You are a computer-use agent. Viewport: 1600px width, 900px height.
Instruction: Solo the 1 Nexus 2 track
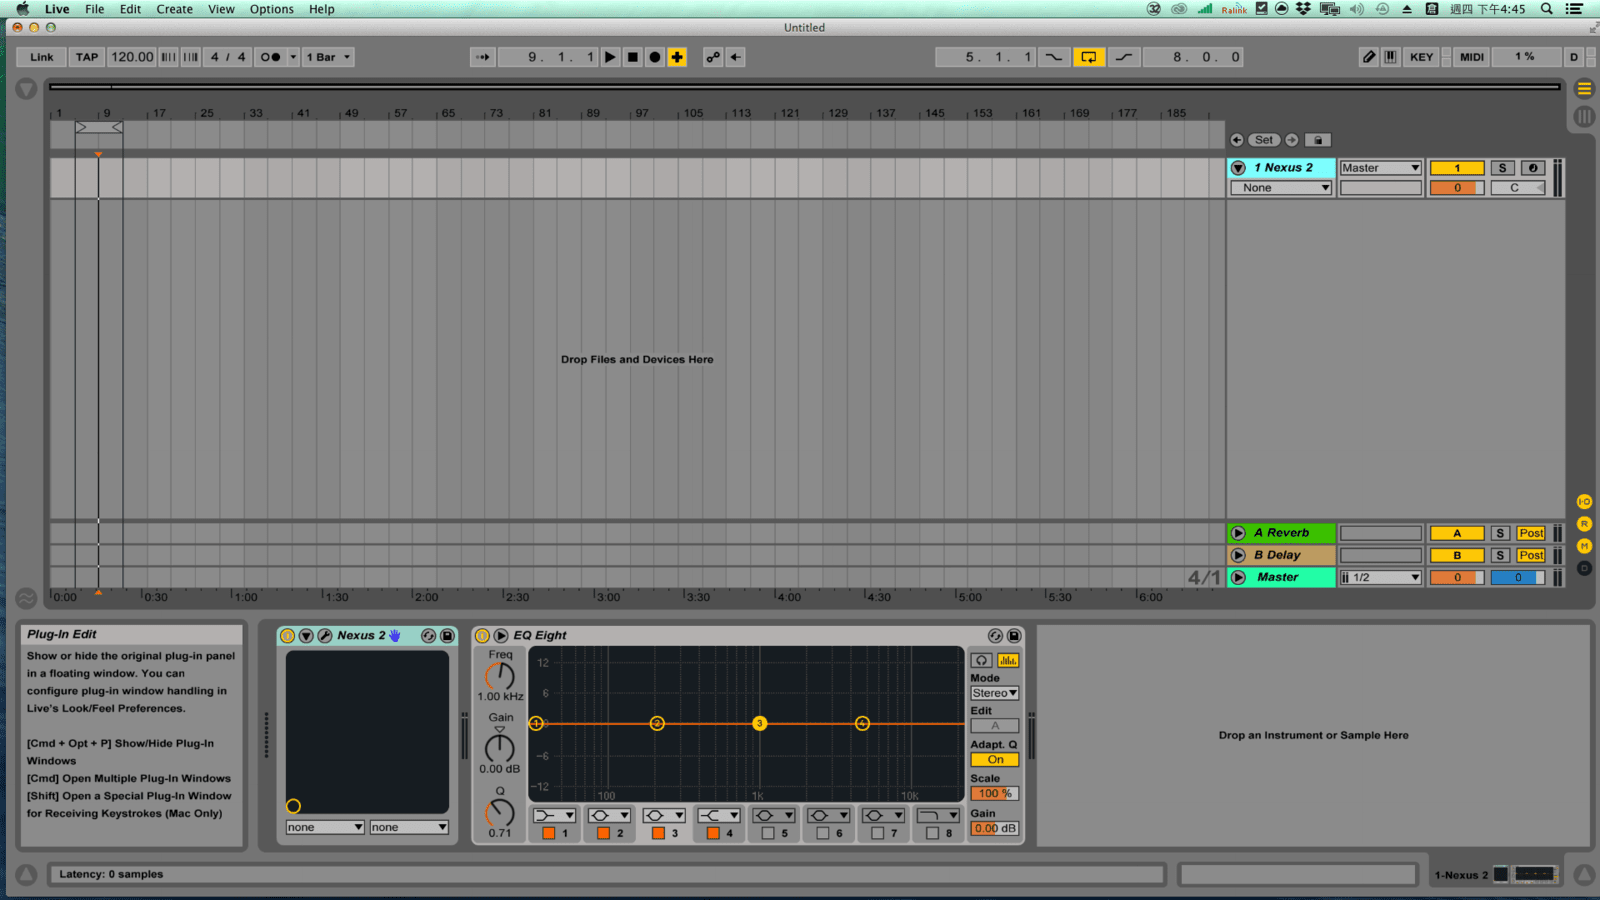[1501, 168]
